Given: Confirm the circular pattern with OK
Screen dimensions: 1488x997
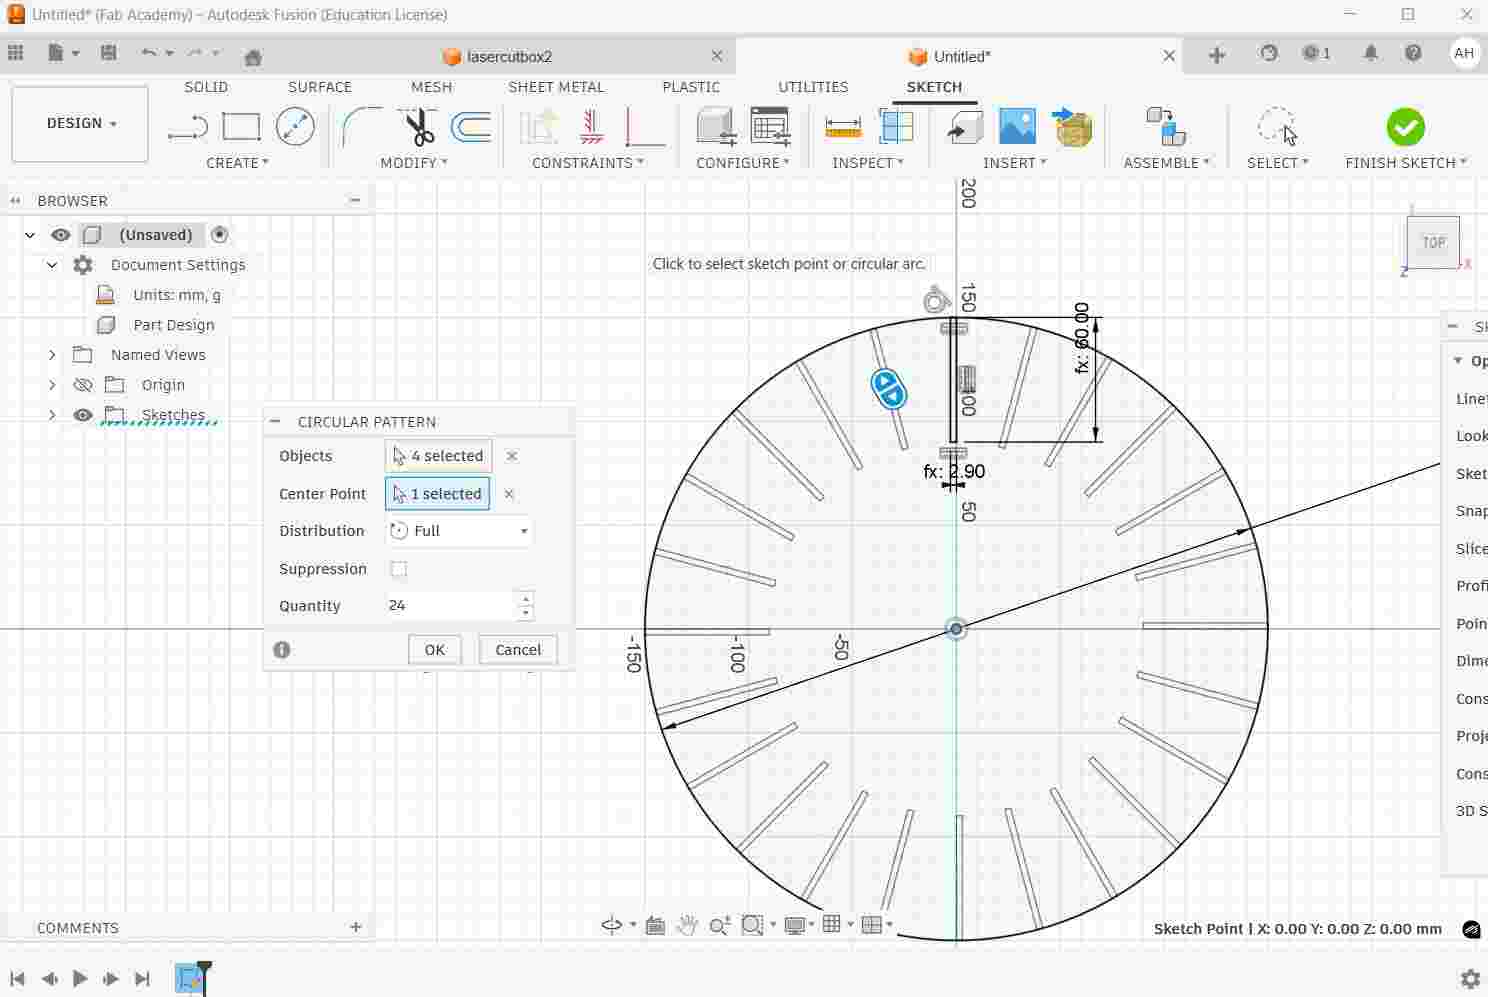Looking at the screenshot, I should coord(434,650).
